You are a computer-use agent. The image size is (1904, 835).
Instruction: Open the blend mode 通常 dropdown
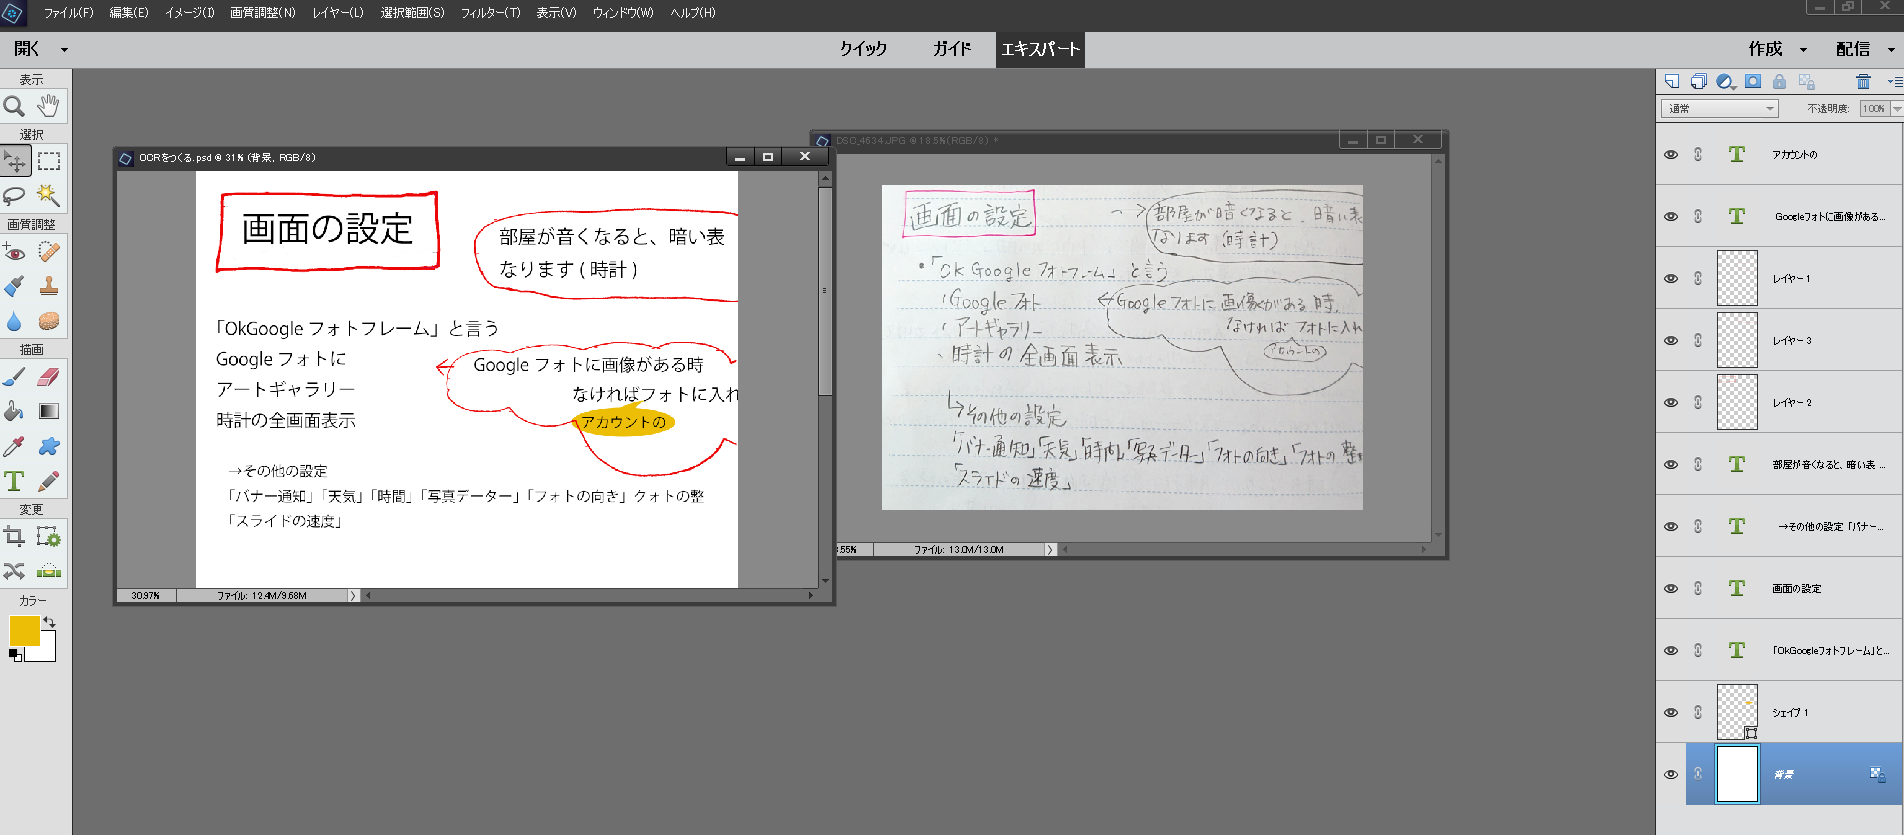(1720, 108)
